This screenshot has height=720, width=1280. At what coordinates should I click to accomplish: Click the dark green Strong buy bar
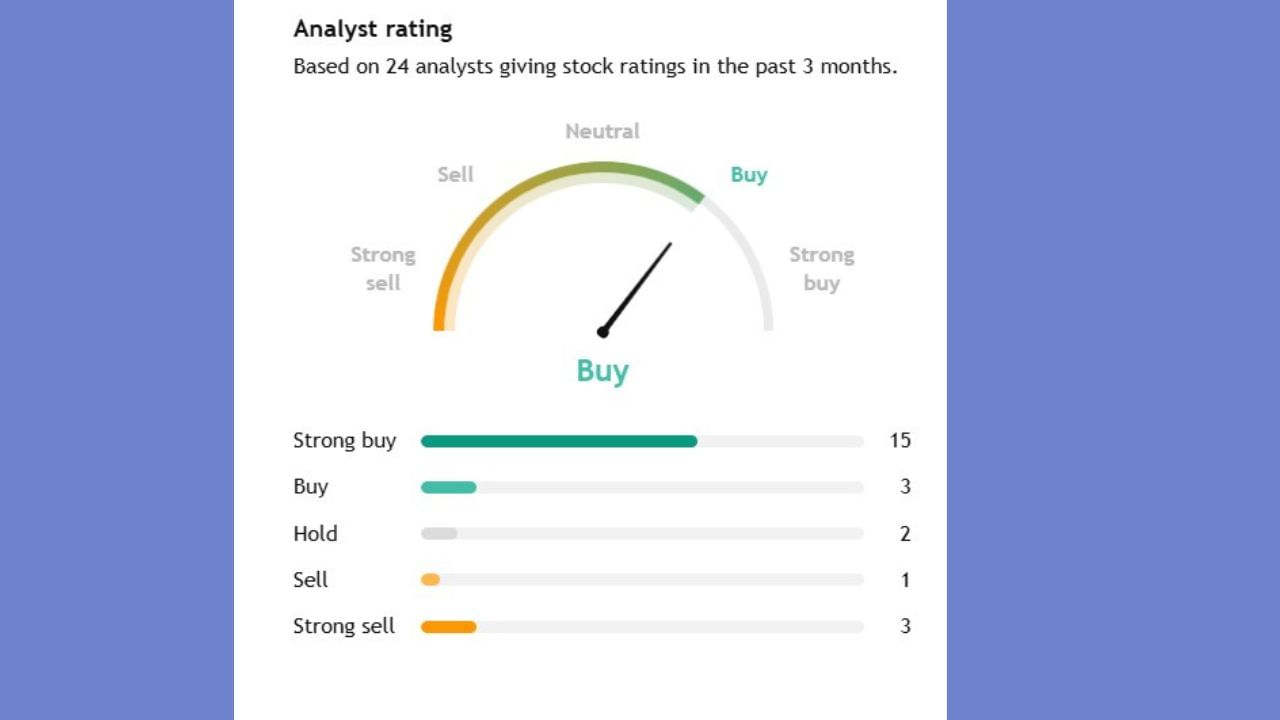tap(558, 441)
